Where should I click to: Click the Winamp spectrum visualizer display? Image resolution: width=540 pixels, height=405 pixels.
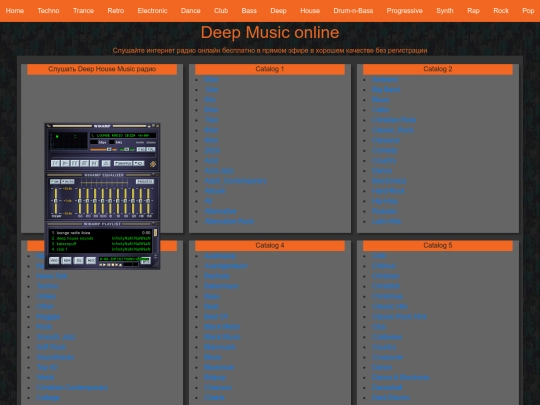click(69, 141)
